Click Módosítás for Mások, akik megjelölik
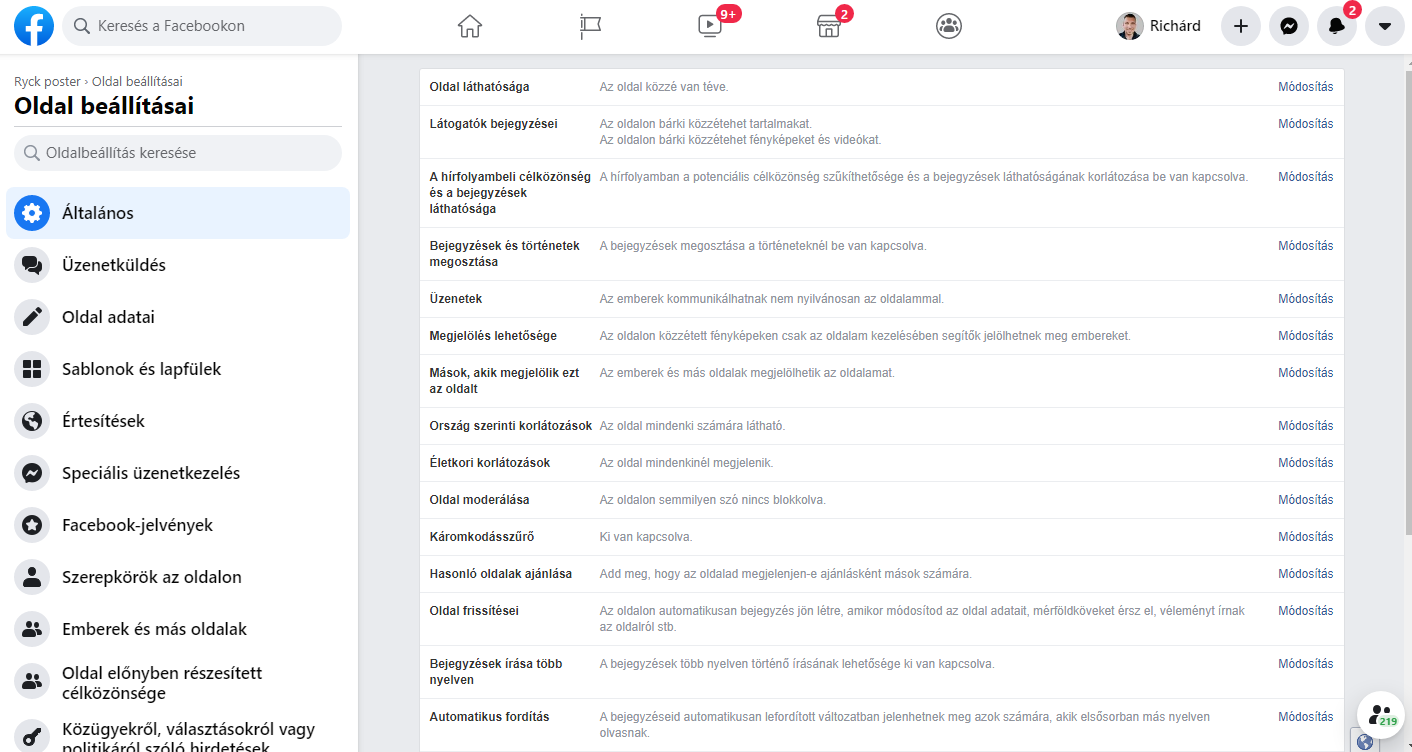 pos(1305,373)
